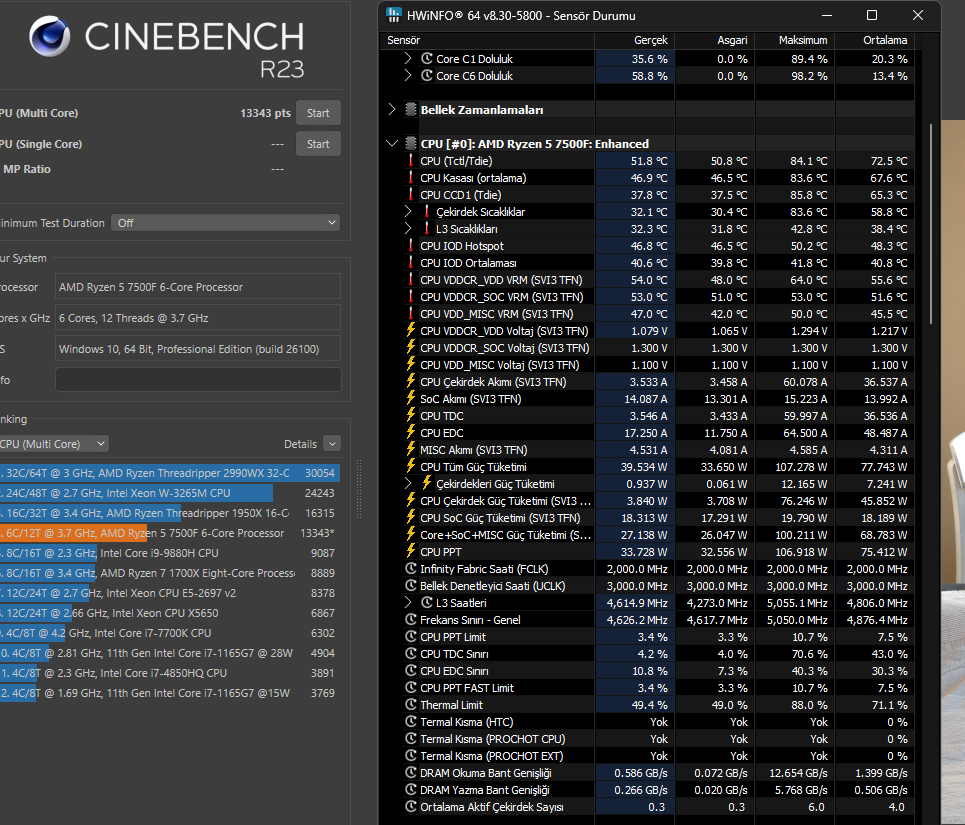965x825 pixels.
Task: Click the lightning icon beside CPU TDC
Action: pyautogui.click(x=411, y=415)
